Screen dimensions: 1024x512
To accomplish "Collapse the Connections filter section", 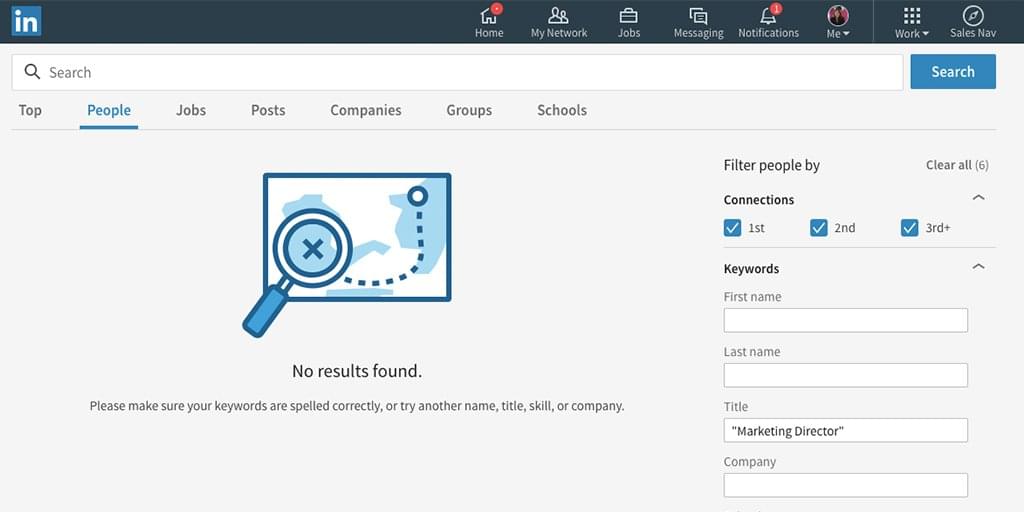I will 978,198.
